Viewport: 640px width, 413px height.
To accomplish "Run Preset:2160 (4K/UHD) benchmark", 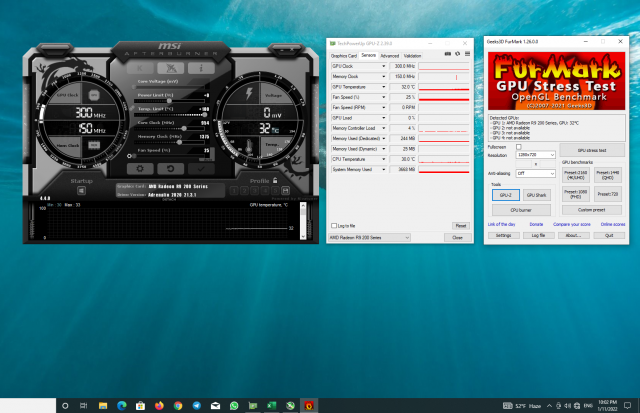I will (576, 175).
